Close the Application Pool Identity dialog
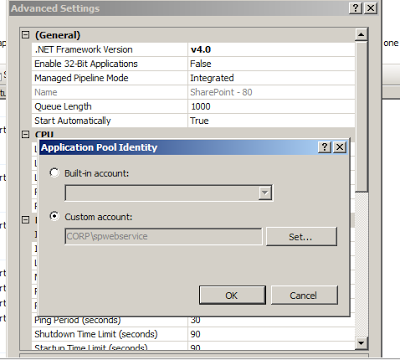 339,147
